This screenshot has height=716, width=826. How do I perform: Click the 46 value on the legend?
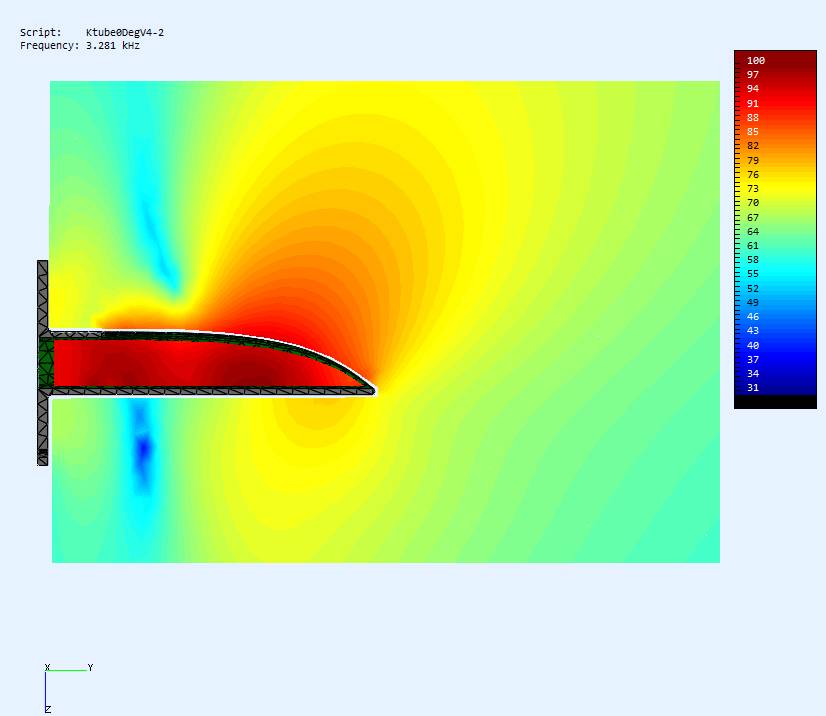753,317
